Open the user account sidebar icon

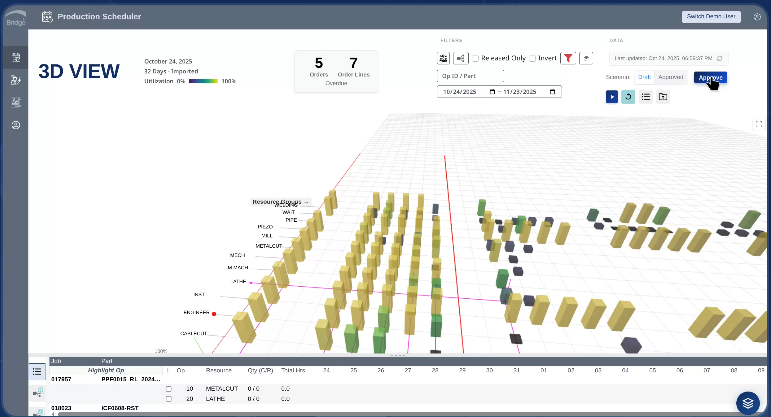tap(15, 125)
